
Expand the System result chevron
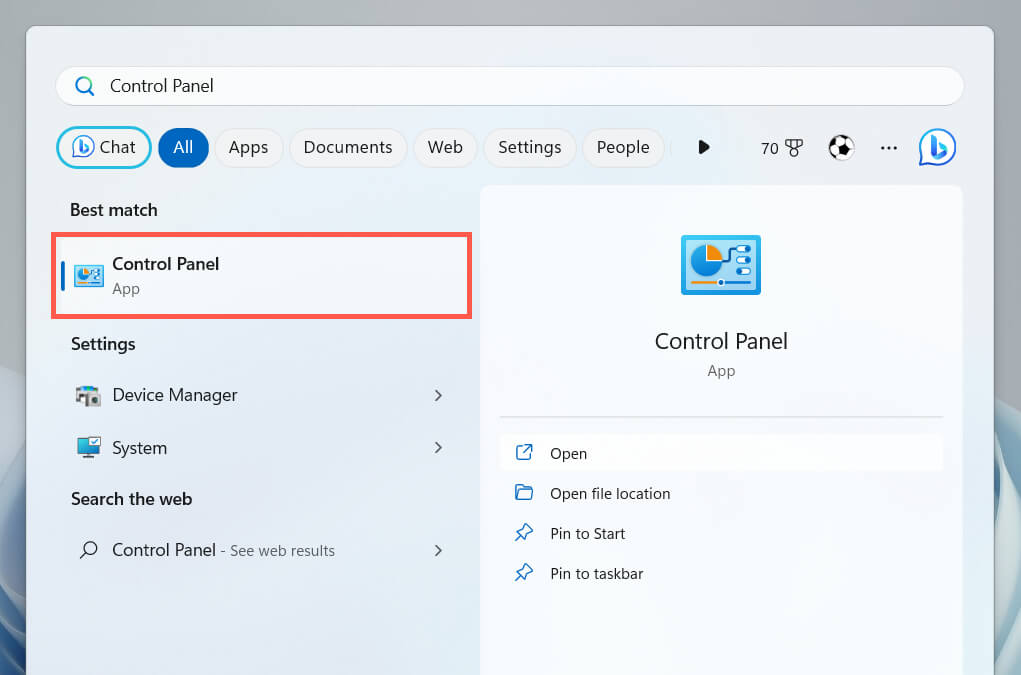438,448
